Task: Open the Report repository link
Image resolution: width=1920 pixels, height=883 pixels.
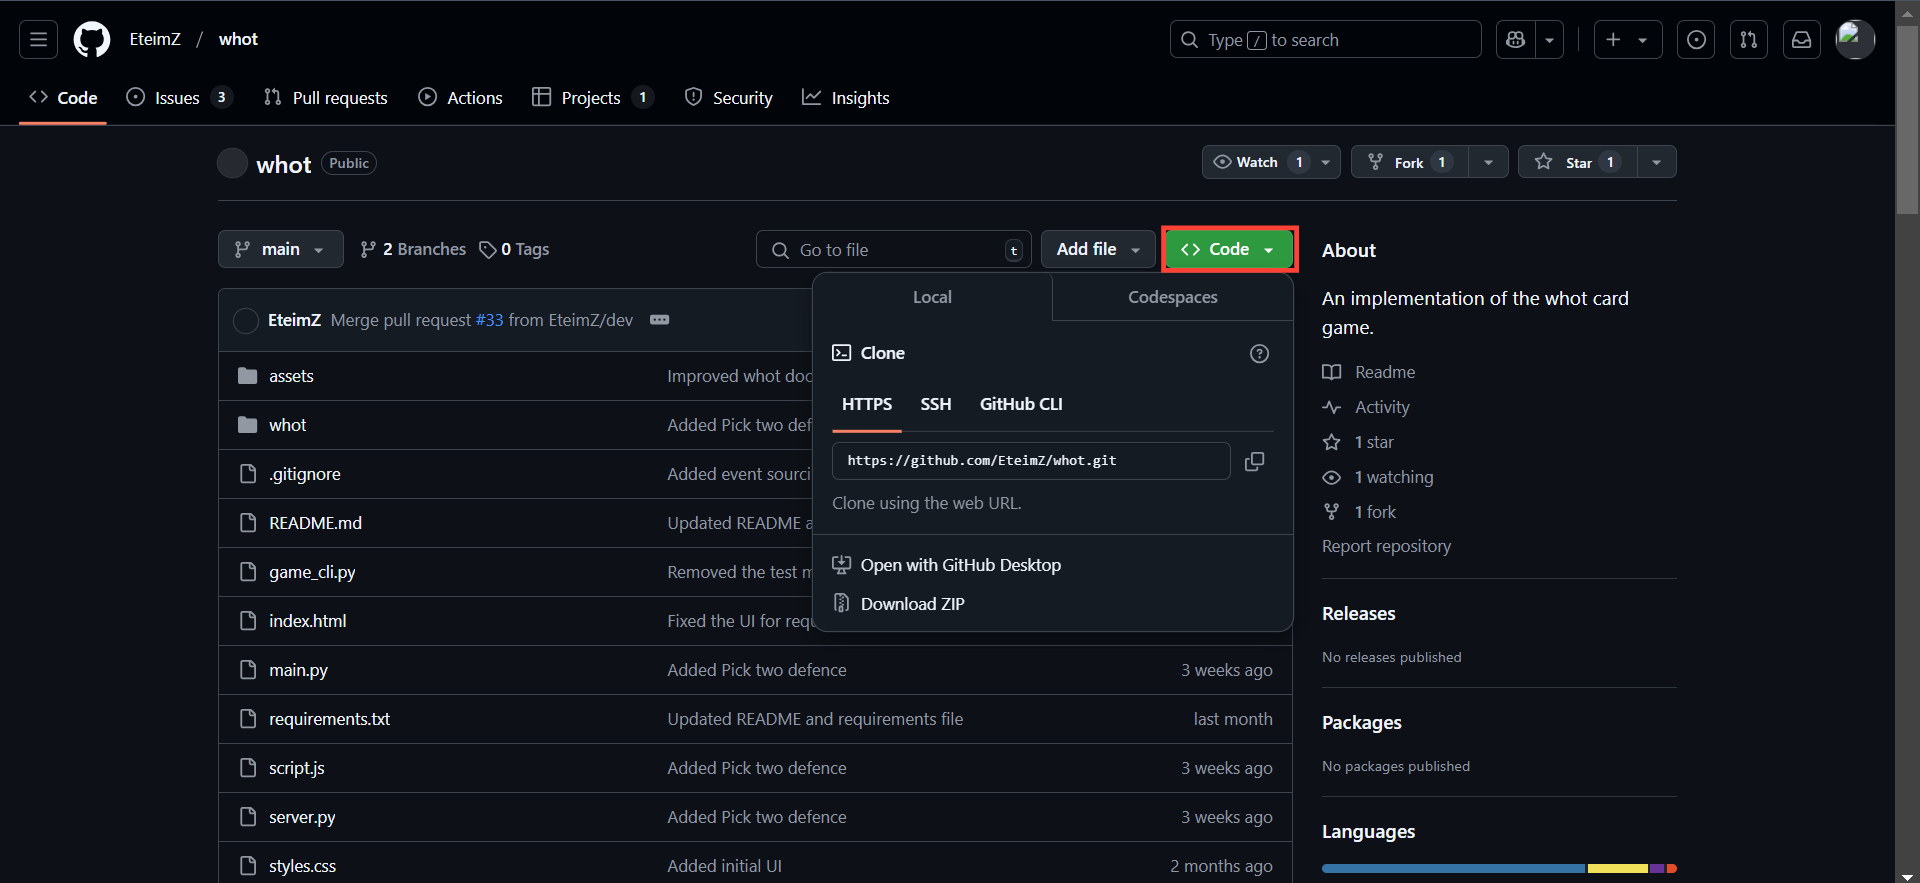Action: (1386, 546)
